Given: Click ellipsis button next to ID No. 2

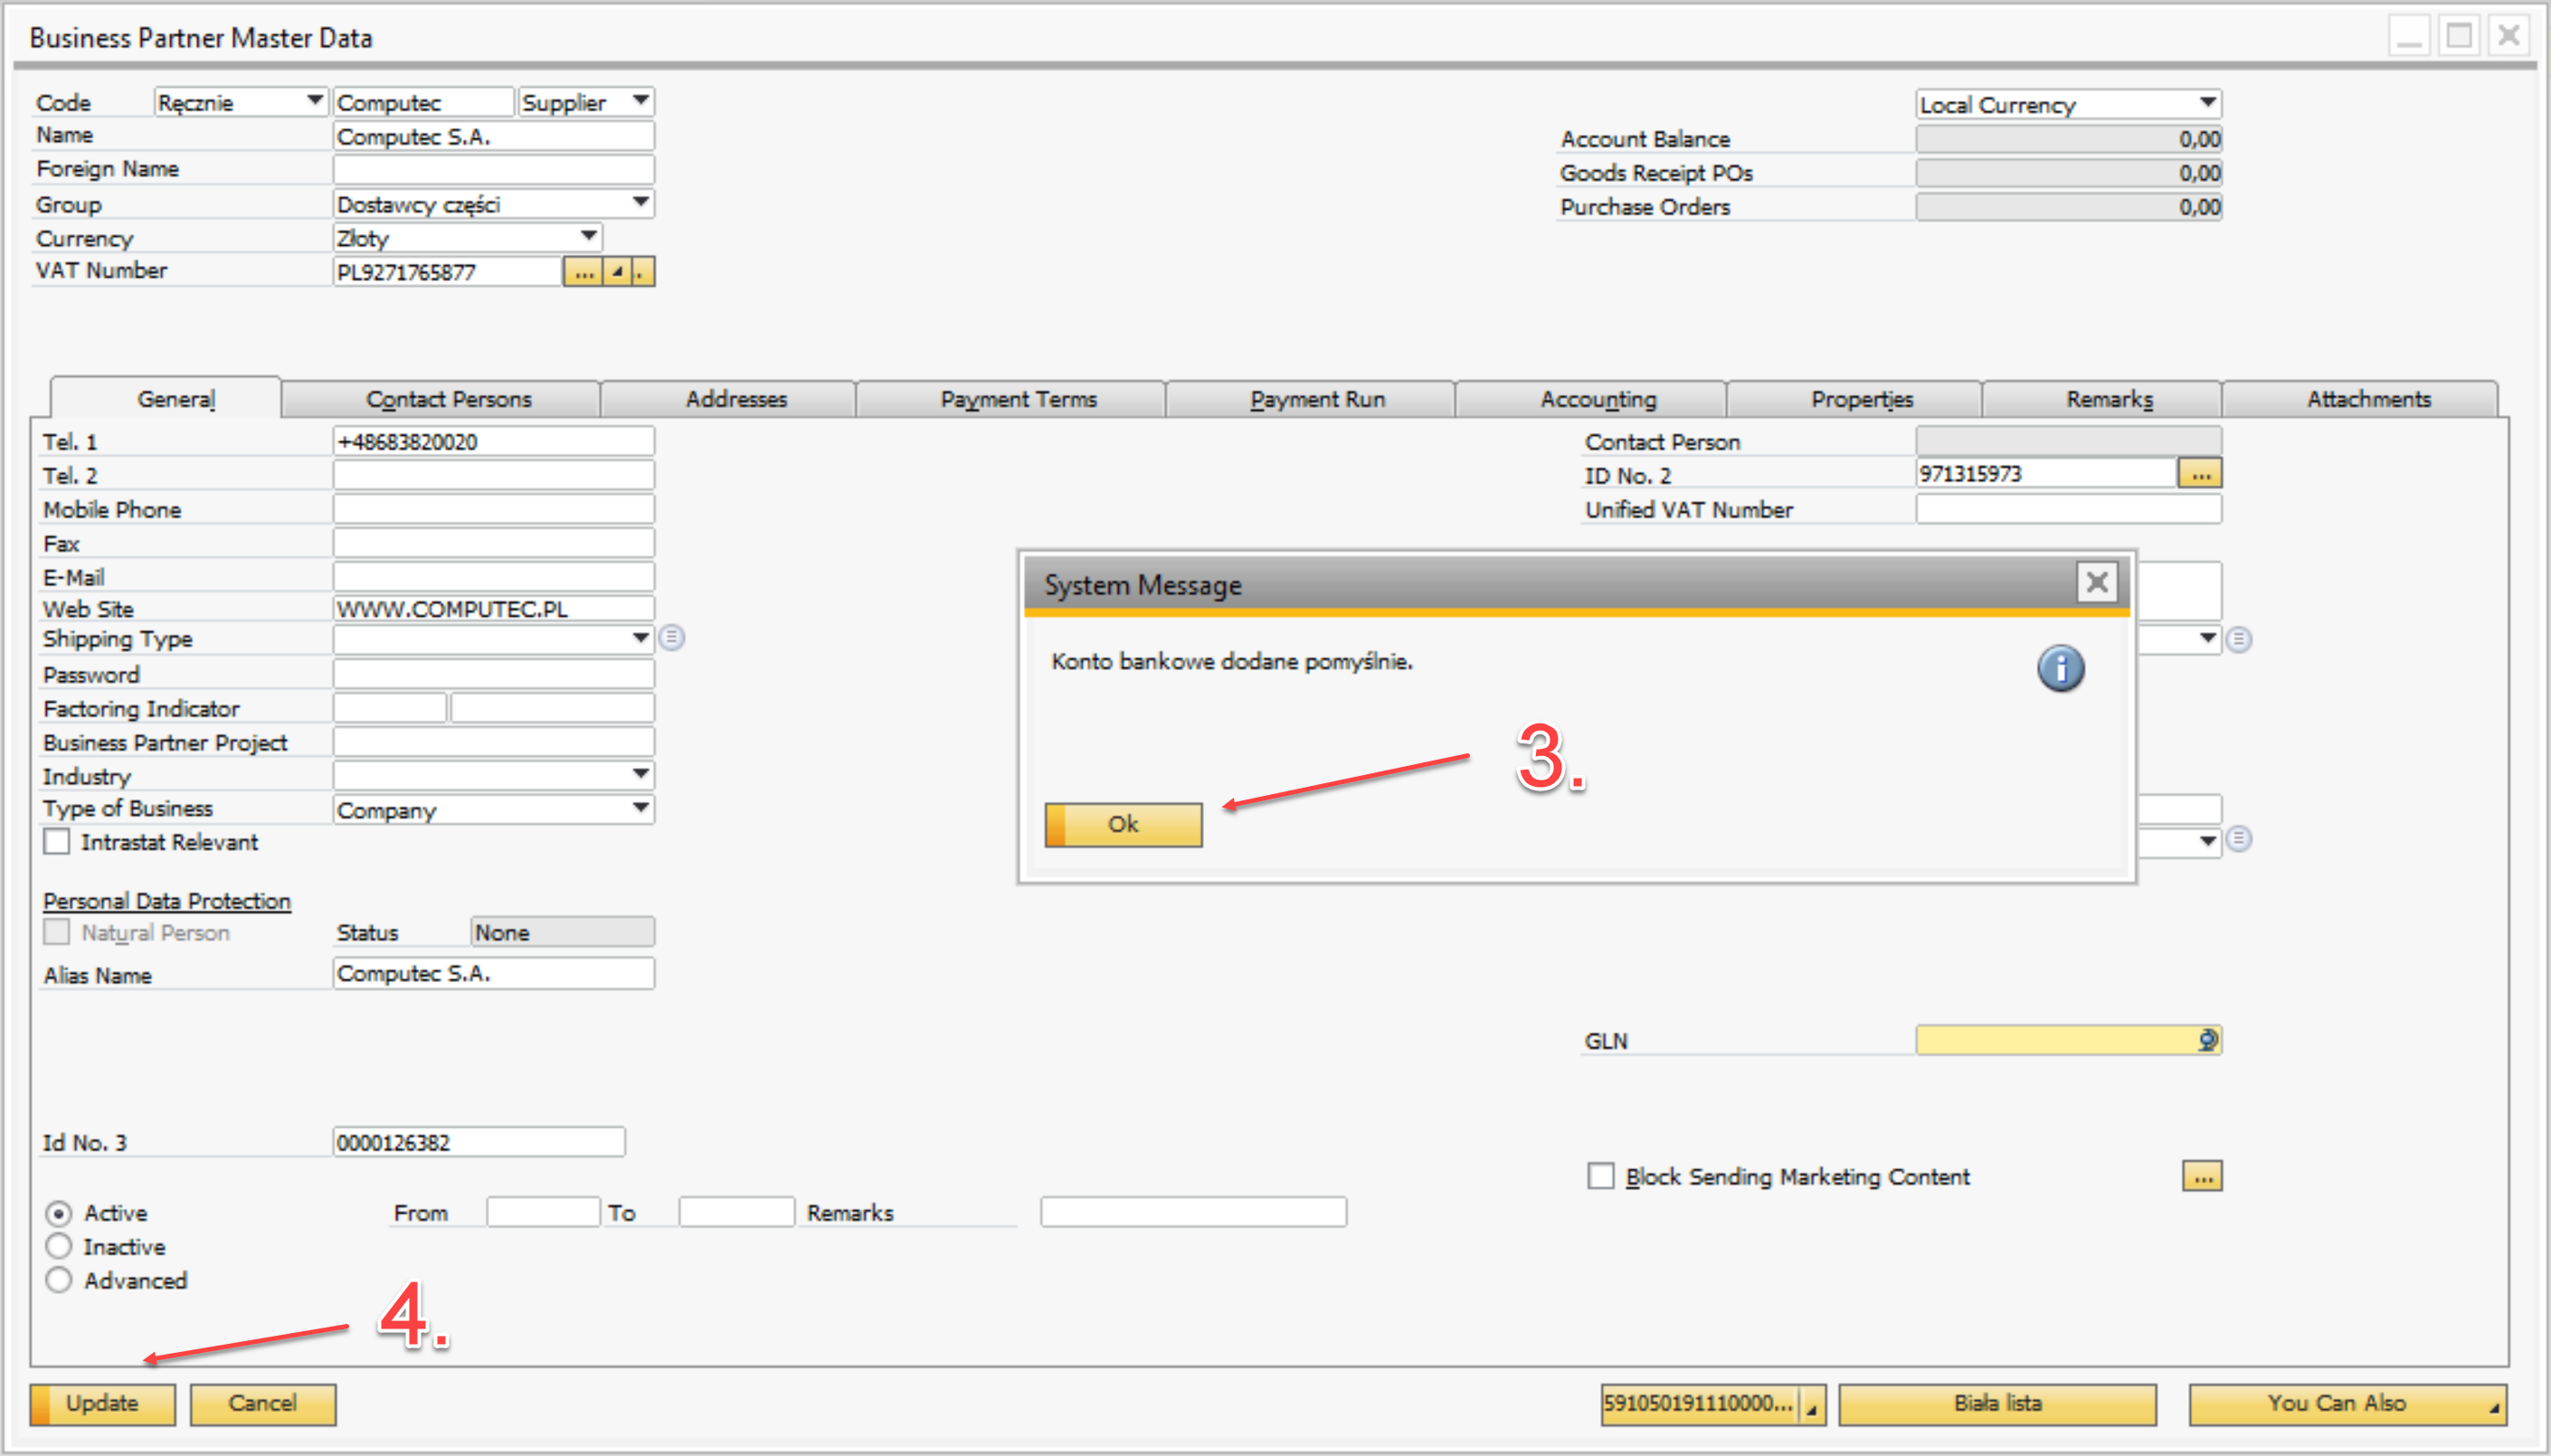Looking at the screenshot, I should click(x=2200, y=474).
